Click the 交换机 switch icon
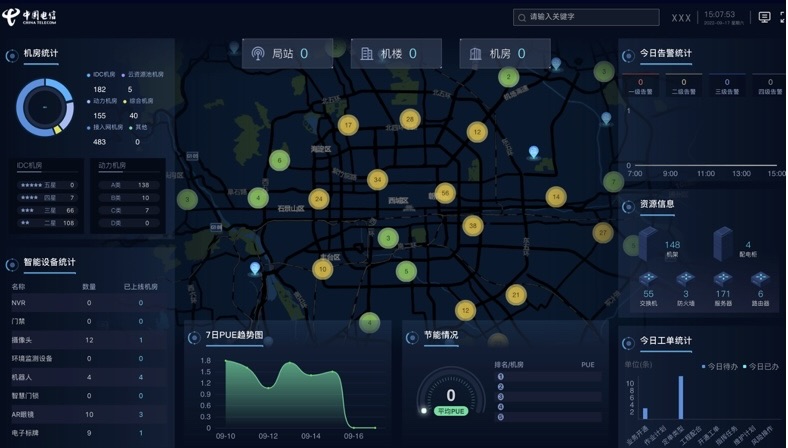The image size is (788, 448). point(648,279)
